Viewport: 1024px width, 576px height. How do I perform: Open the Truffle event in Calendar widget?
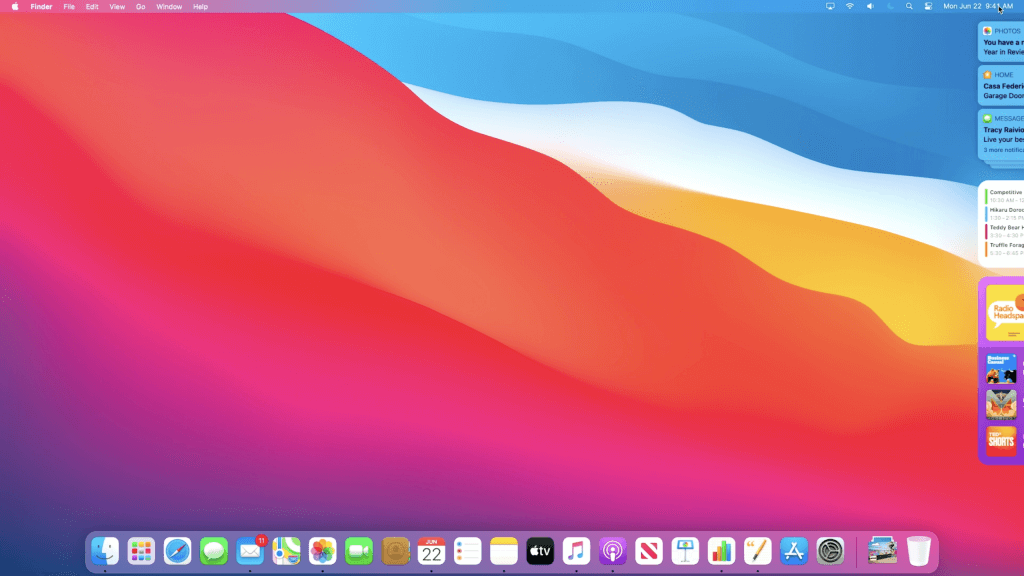(1004, 249)
